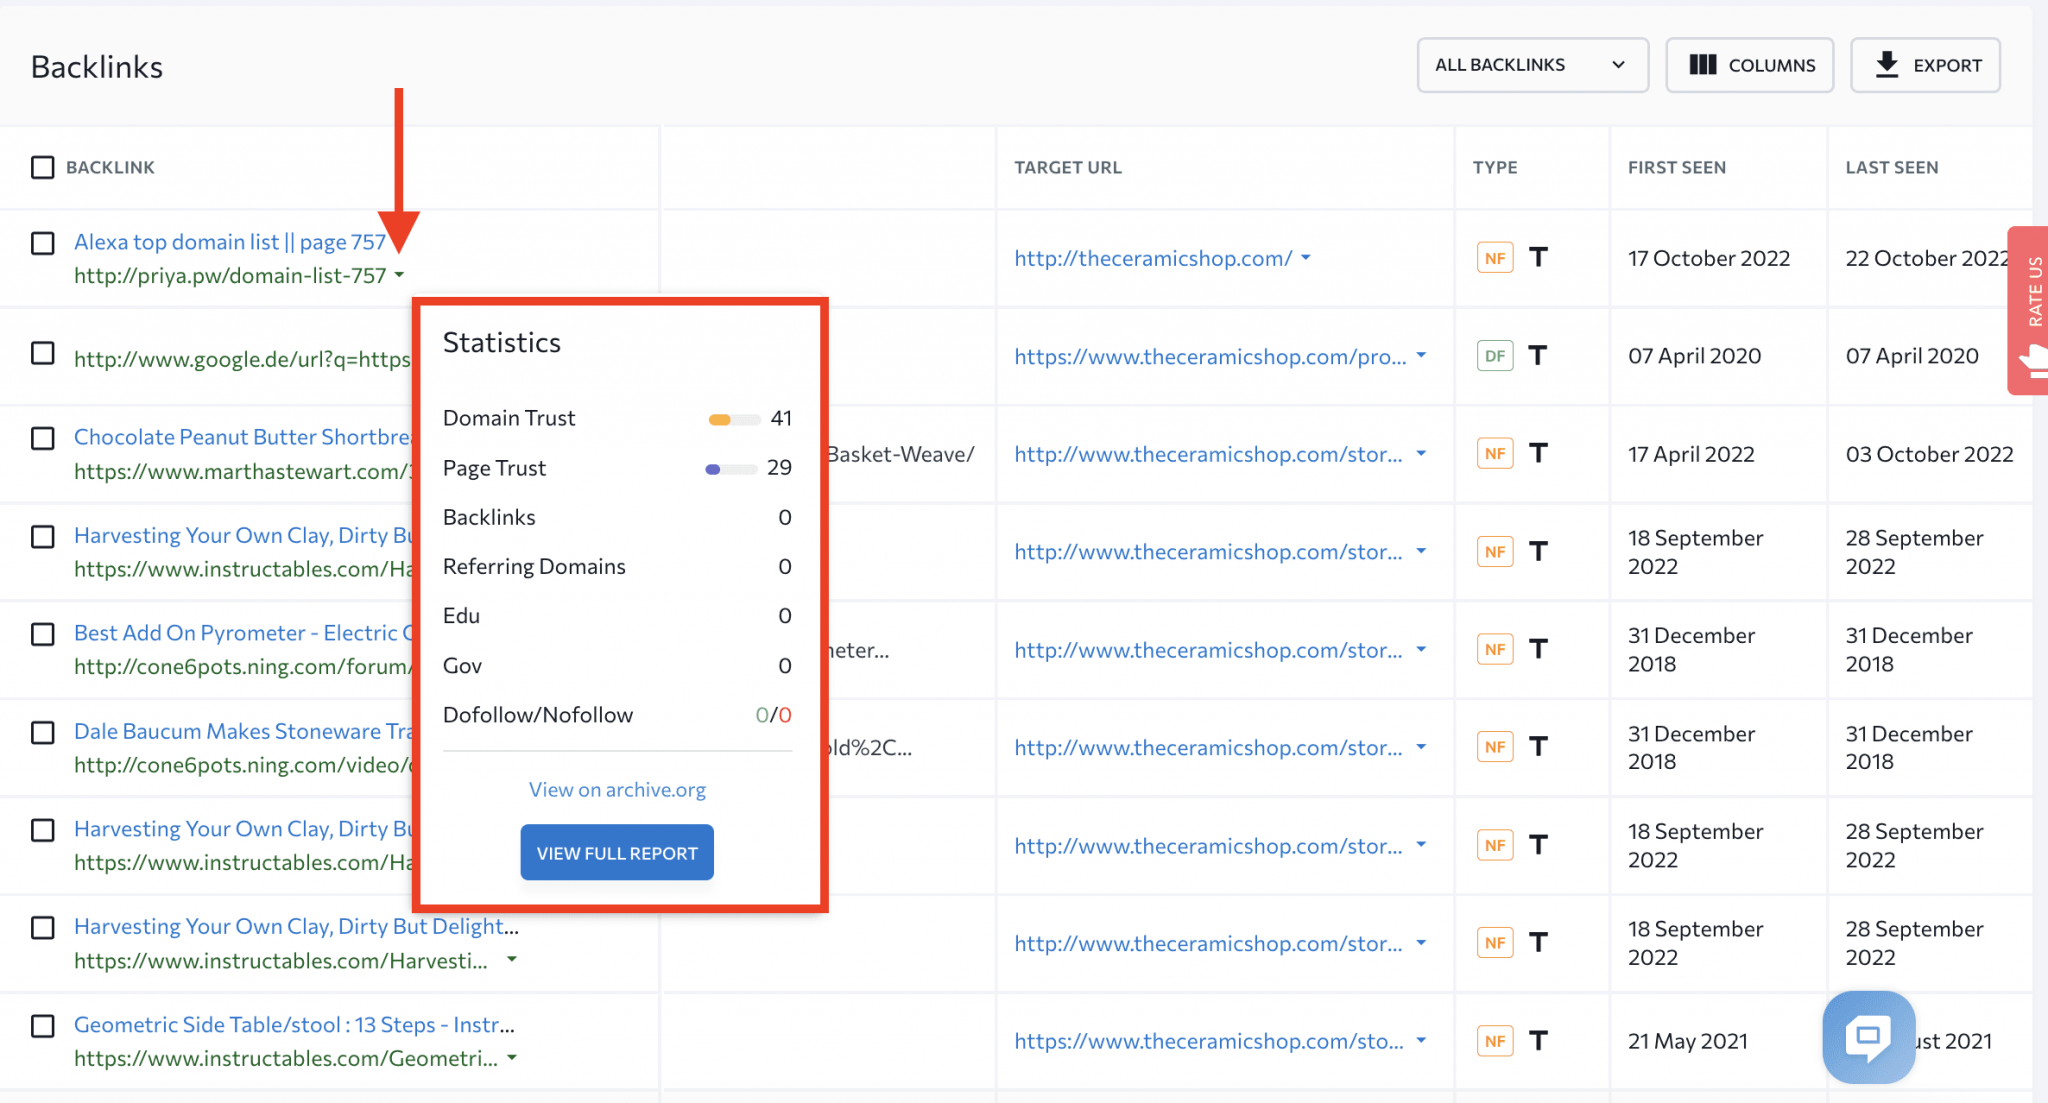Click the Export download icon
Viewport: 2048px width, 1103px height.
tap(1888, 64)
